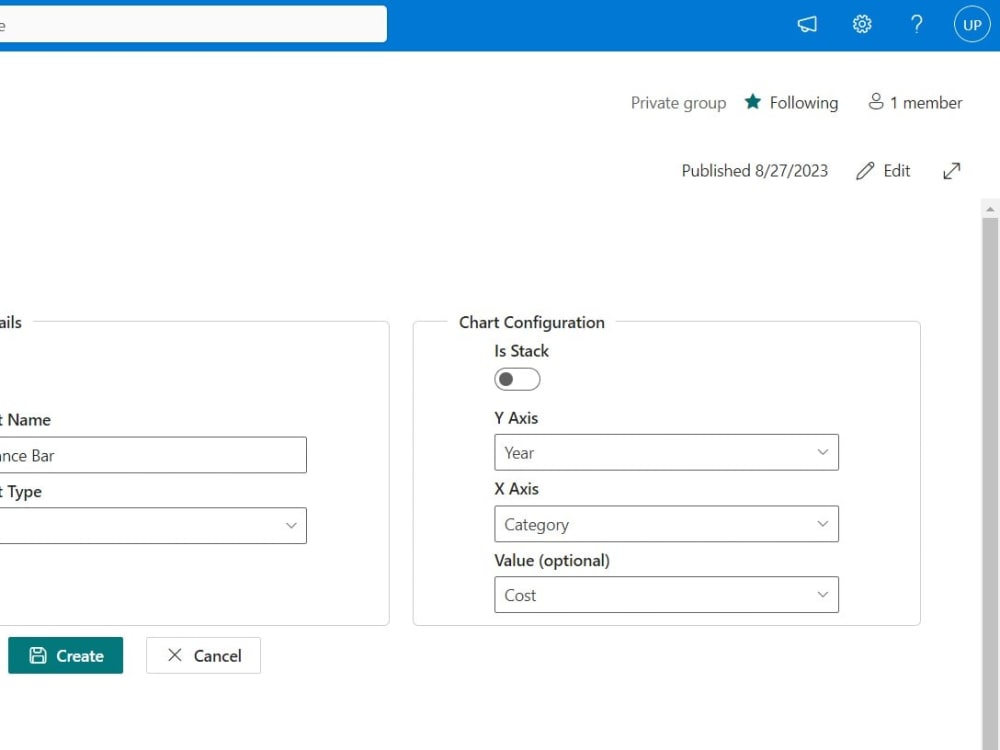Screen dimensions: 1000x750
Task: Click the member person icon
Action: pyautogui.click(x=877, y=101)
